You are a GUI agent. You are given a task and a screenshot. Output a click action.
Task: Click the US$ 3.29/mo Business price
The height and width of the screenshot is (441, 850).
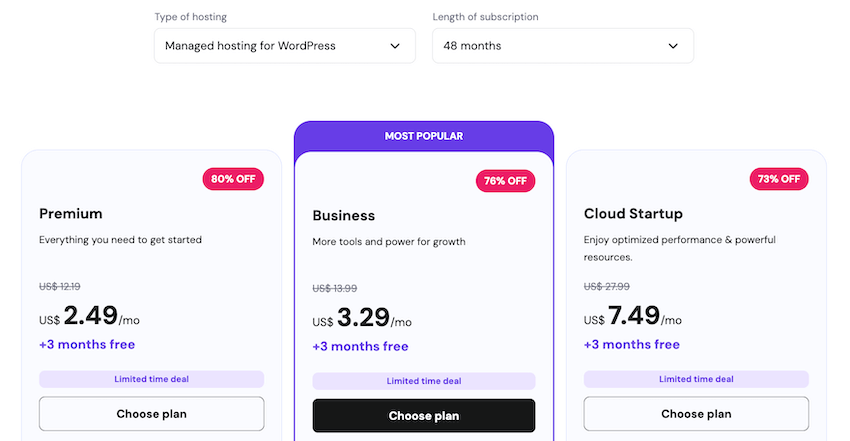point(362,319)
